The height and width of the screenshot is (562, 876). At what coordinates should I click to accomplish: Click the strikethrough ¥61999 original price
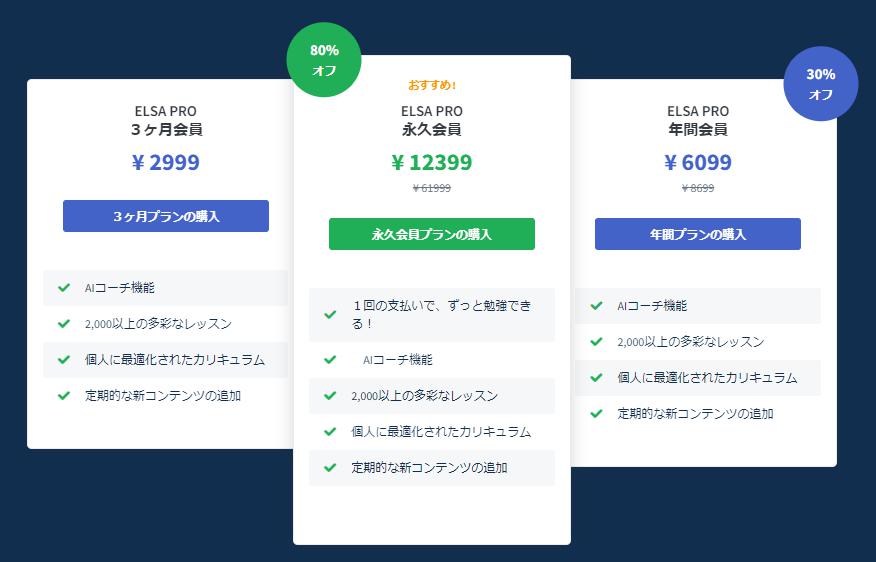click(x=432, y=188)
